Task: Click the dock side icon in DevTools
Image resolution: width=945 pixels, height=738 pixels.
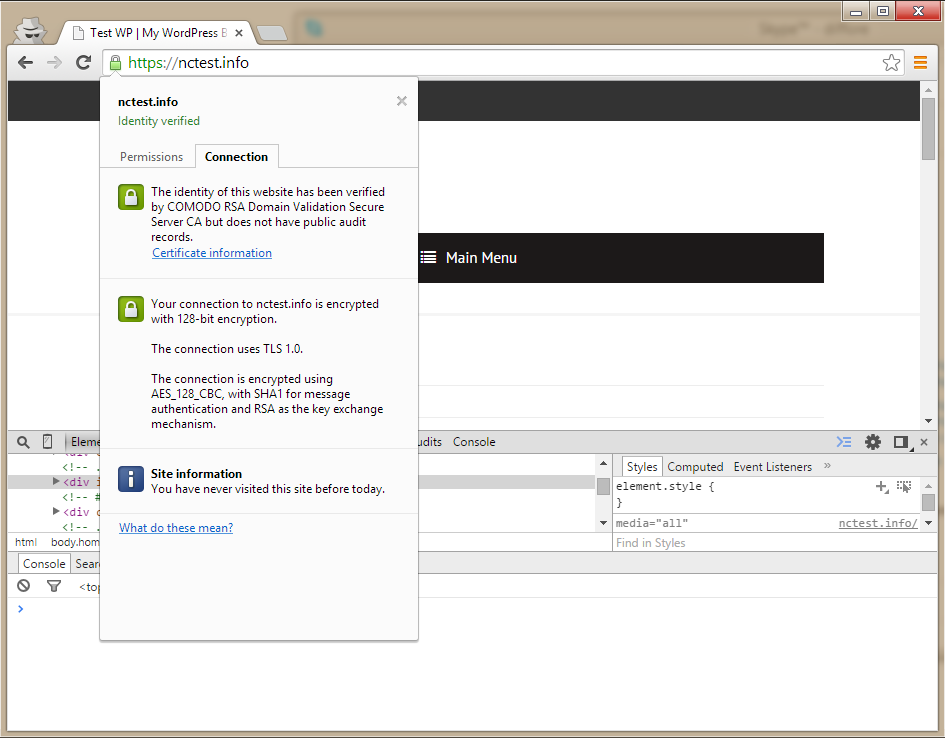Action: [x=902, y=442]
